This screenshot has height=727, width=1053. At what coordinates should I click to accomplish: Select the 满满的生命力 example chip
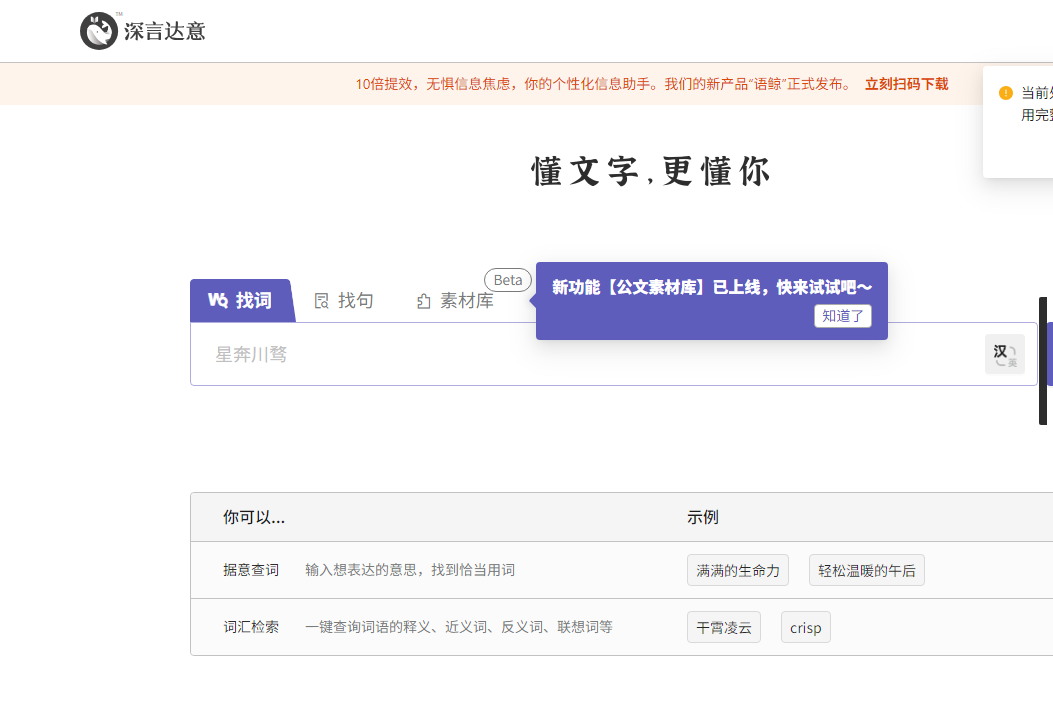(737, 570)
